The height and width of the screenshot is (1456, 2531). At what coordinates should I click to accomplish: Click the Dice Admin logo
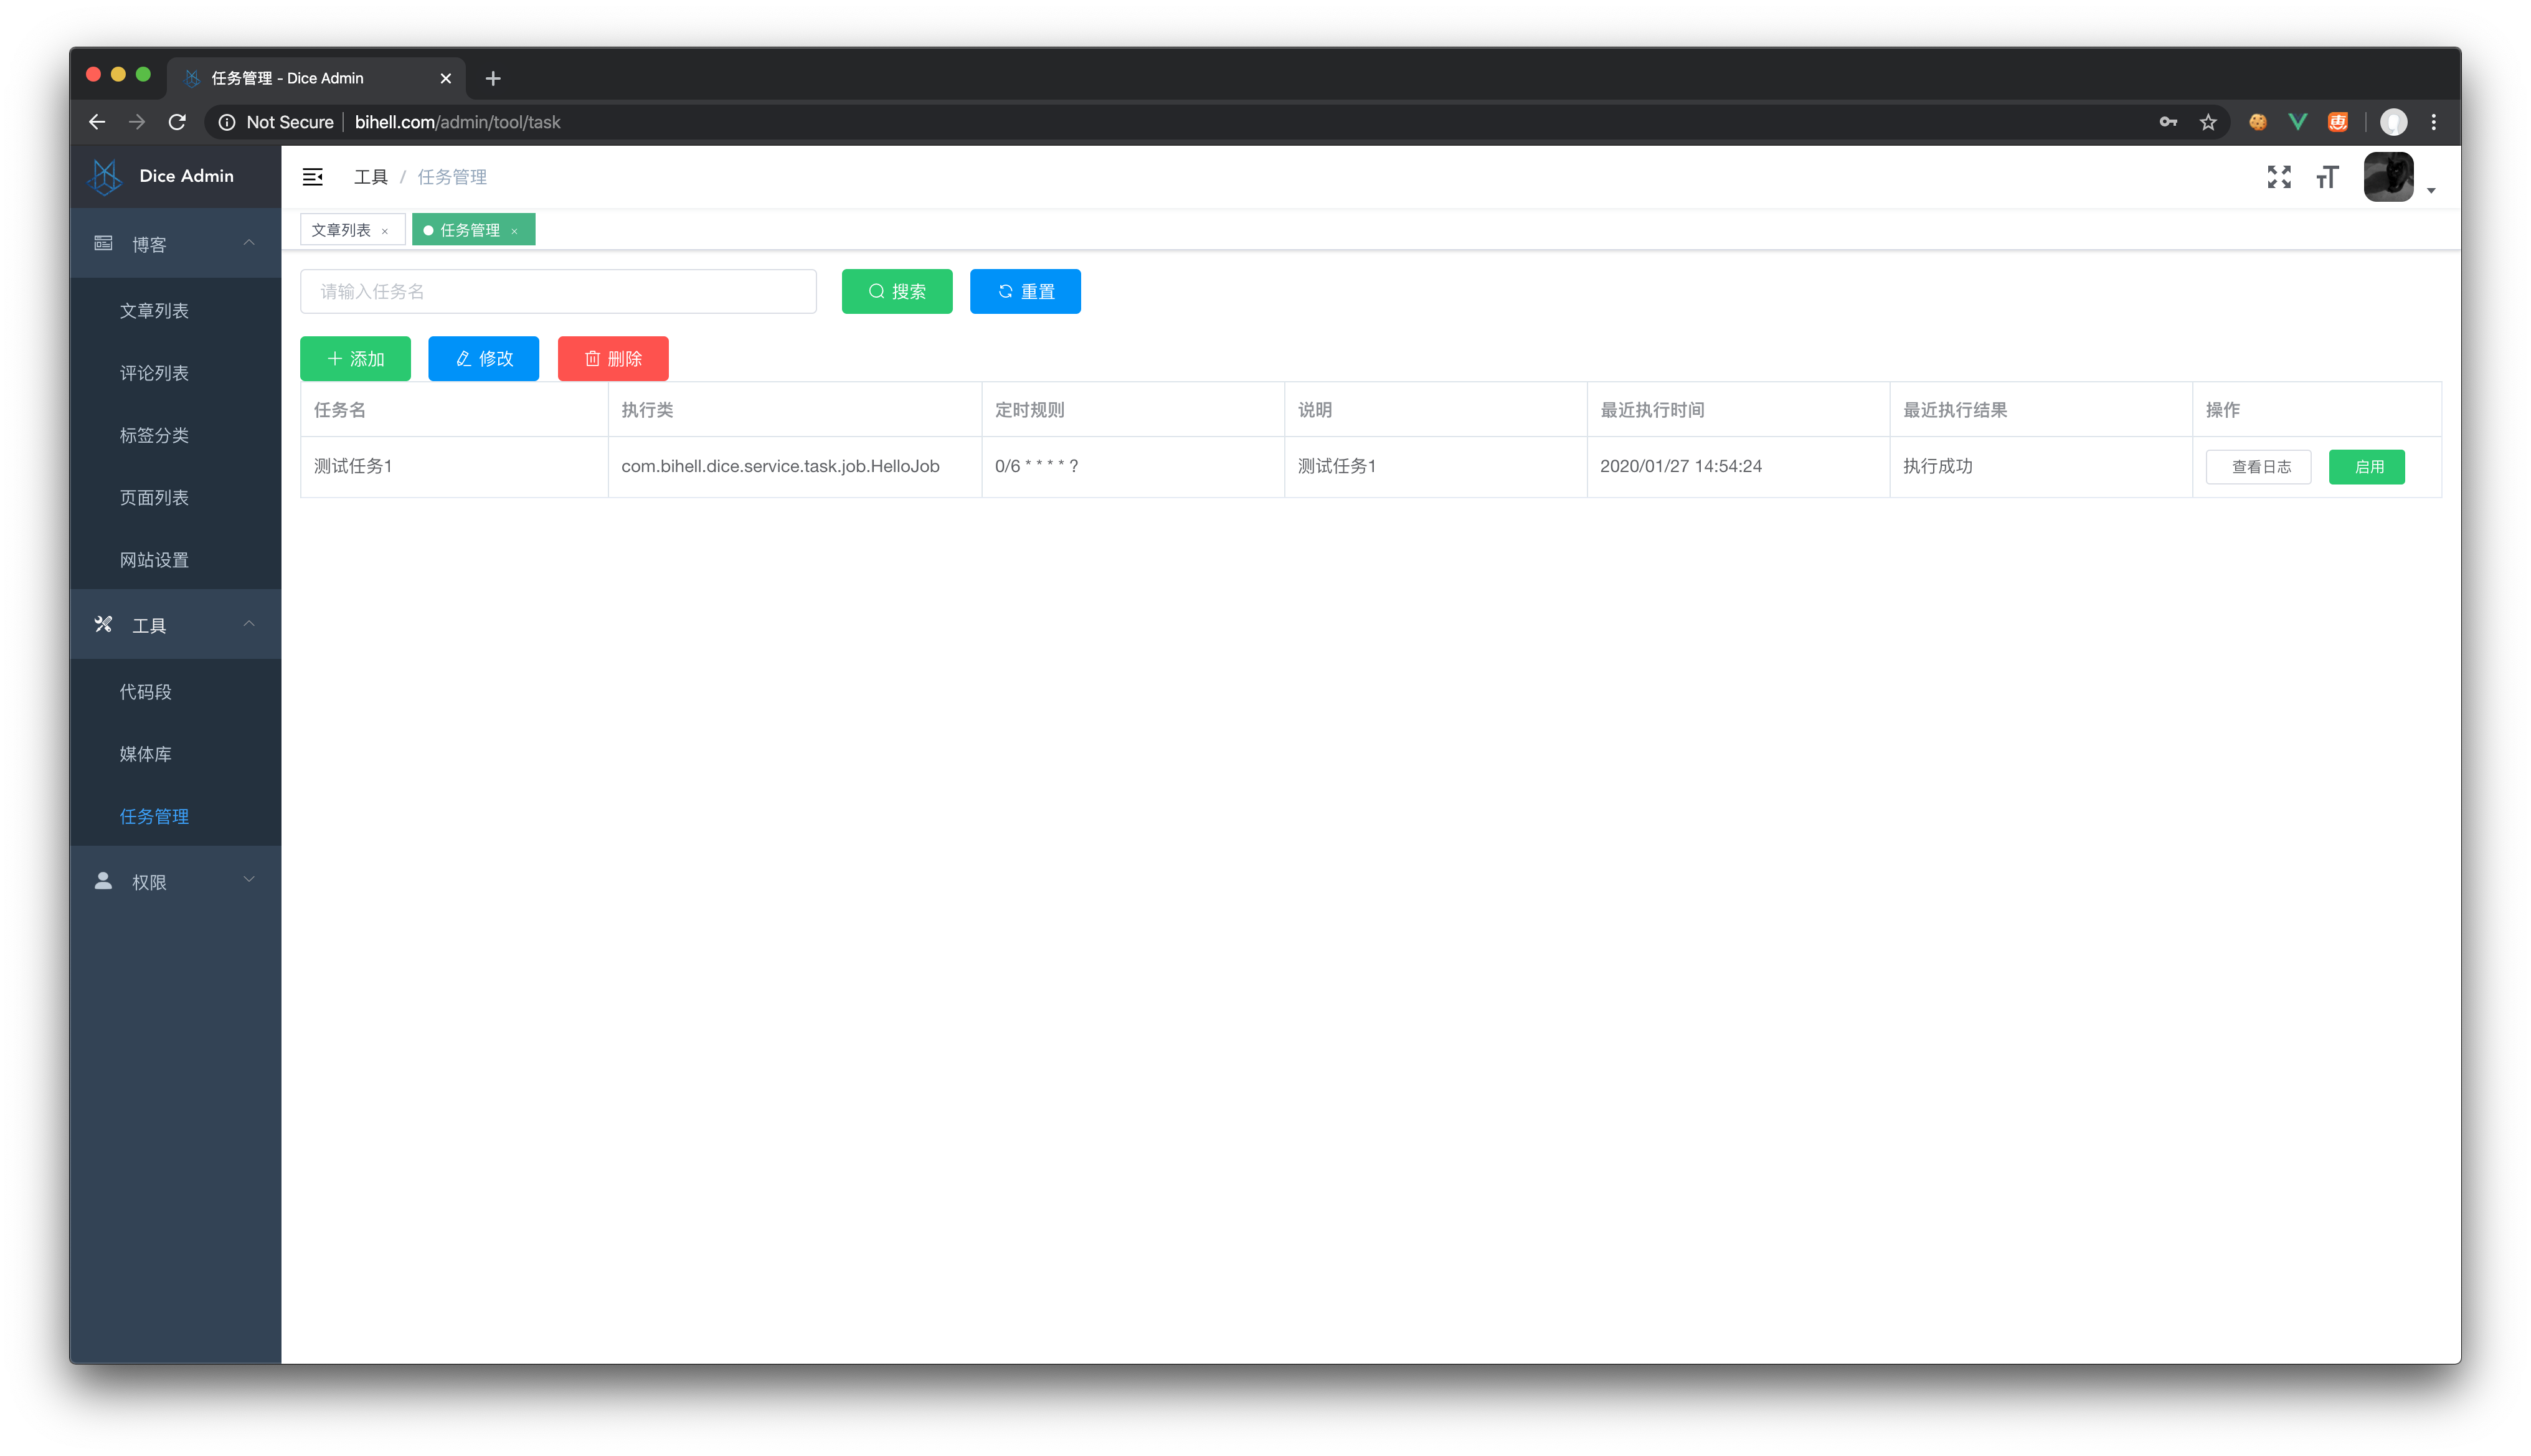[105, 176]
